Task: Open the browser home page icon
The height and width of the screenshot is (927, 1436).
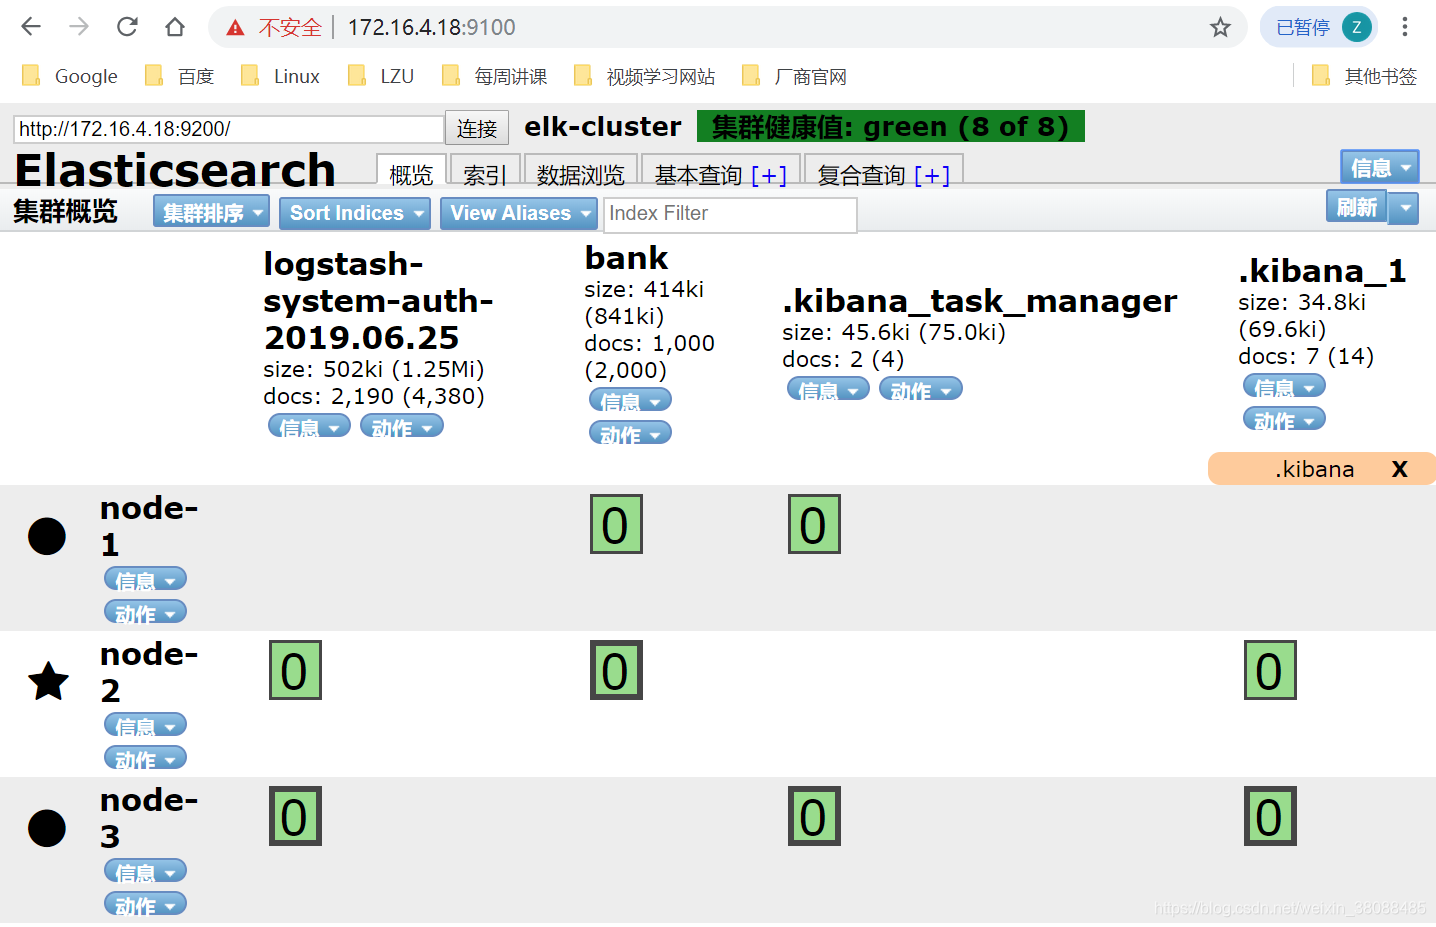Action: 175,27
